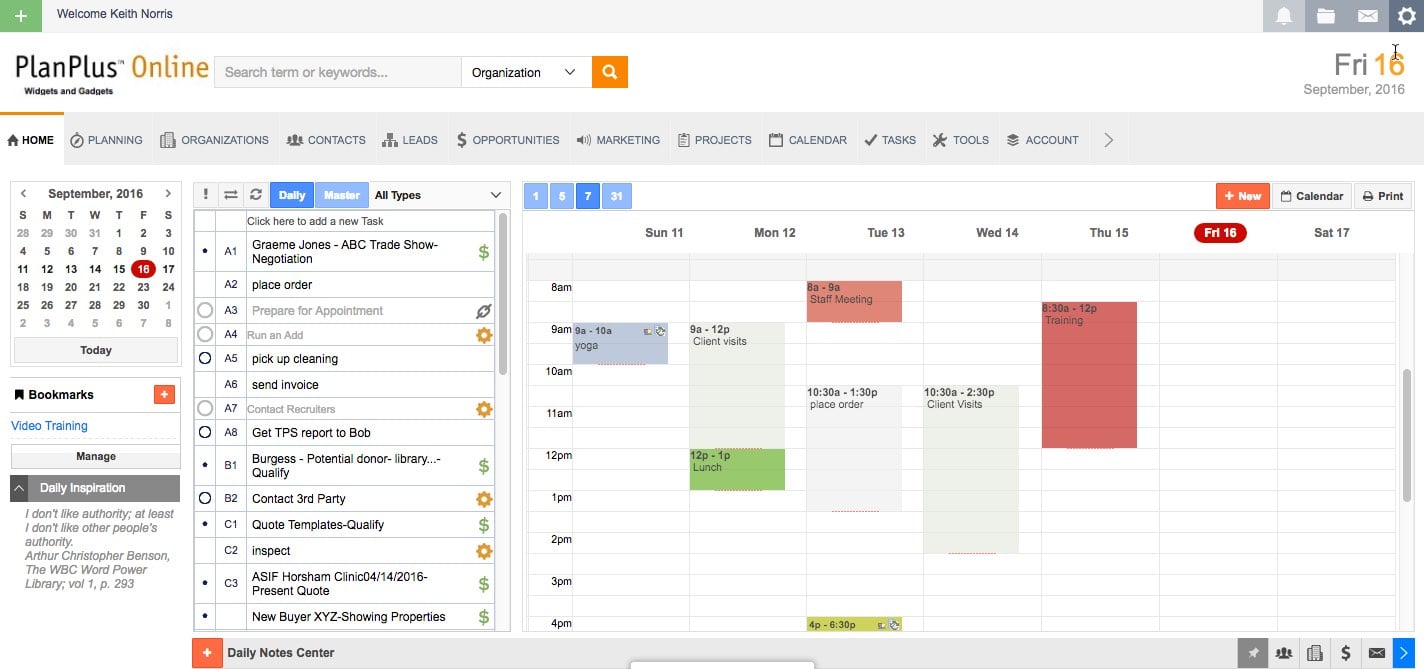
Task: Add a bookmark with orange plus icon
Action: (x=164, y=395)
